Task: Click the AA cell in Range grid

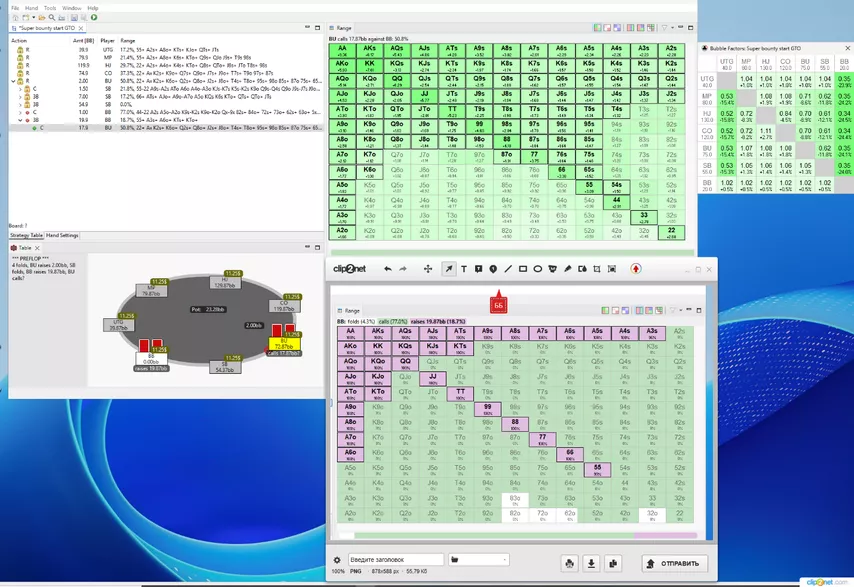Action: [342, 48]
